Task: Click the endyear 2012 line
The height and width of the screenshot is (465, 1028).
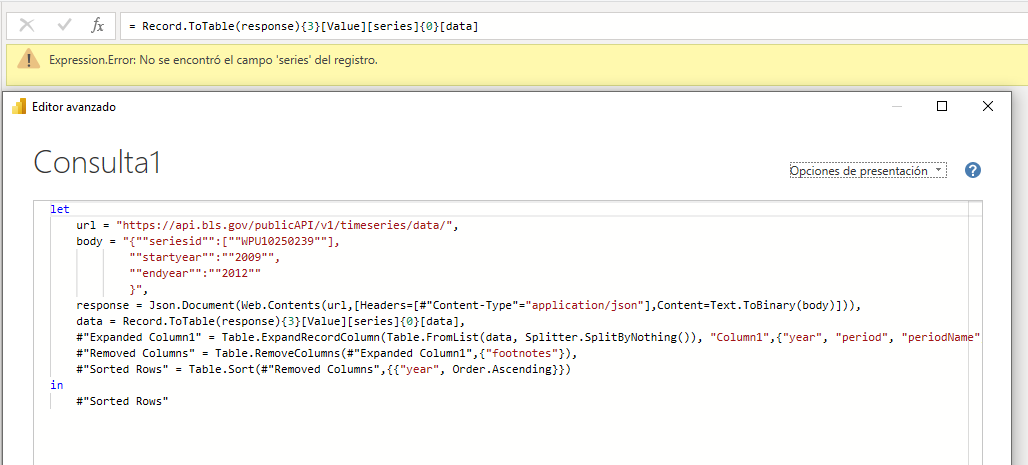Action: coord(195,273)
